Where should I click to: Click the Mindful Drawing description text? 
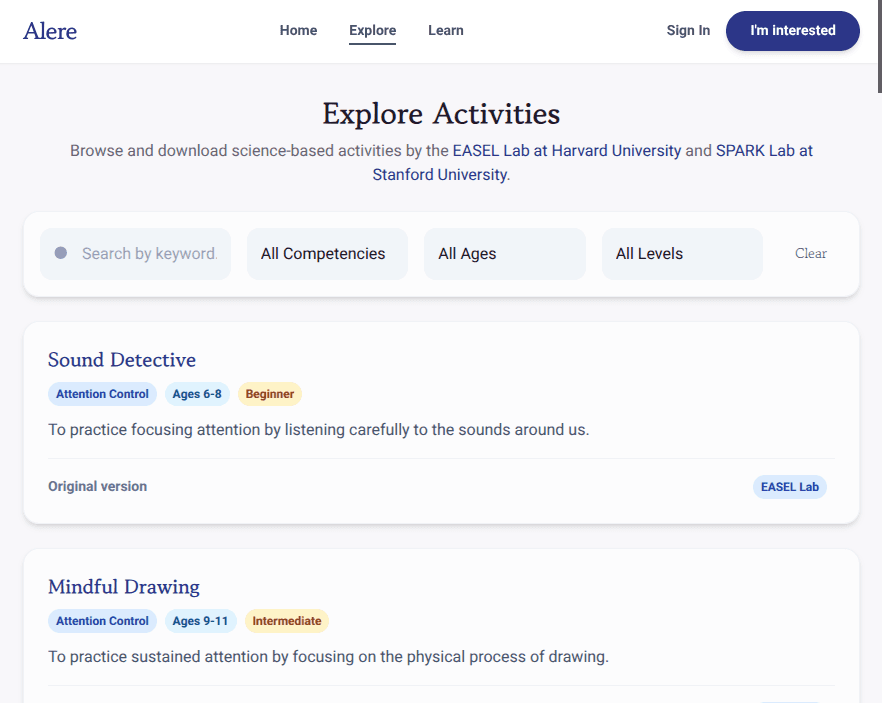[328, 657]
